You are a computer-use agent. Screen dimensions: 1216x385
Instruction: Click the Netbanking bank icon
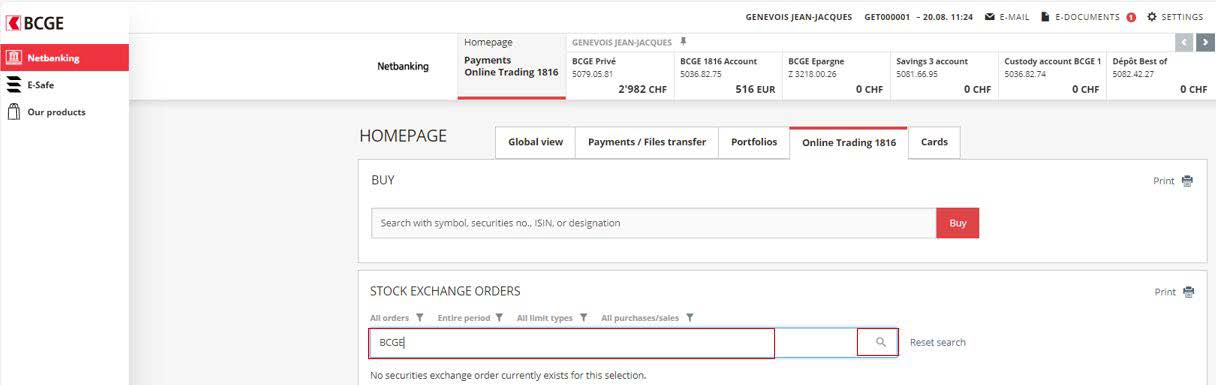click(x=13, y=58)
